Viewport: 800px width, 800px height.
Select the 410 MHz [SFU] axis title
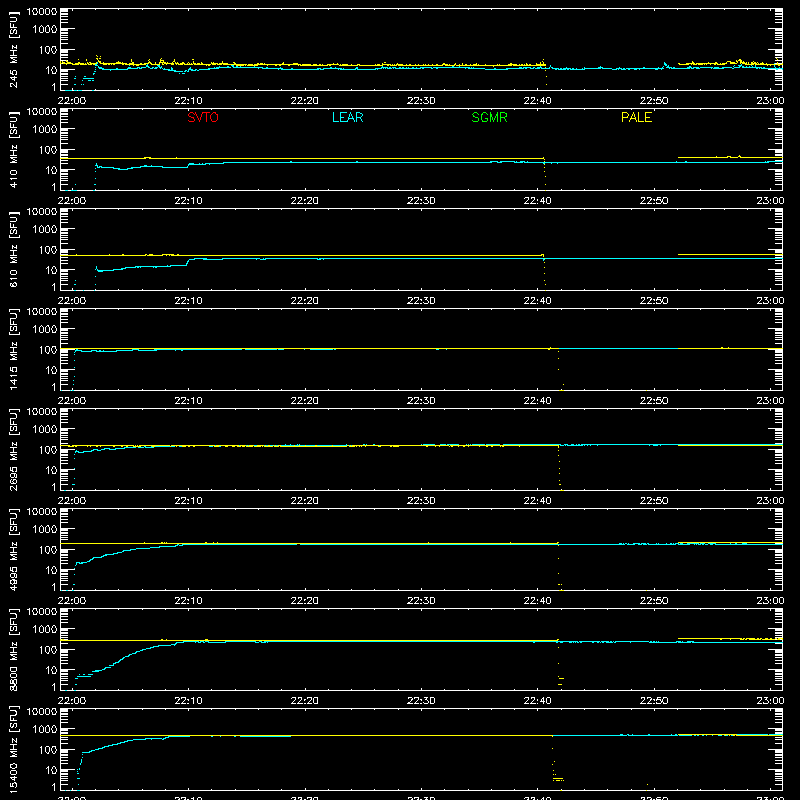coord(14,149)
